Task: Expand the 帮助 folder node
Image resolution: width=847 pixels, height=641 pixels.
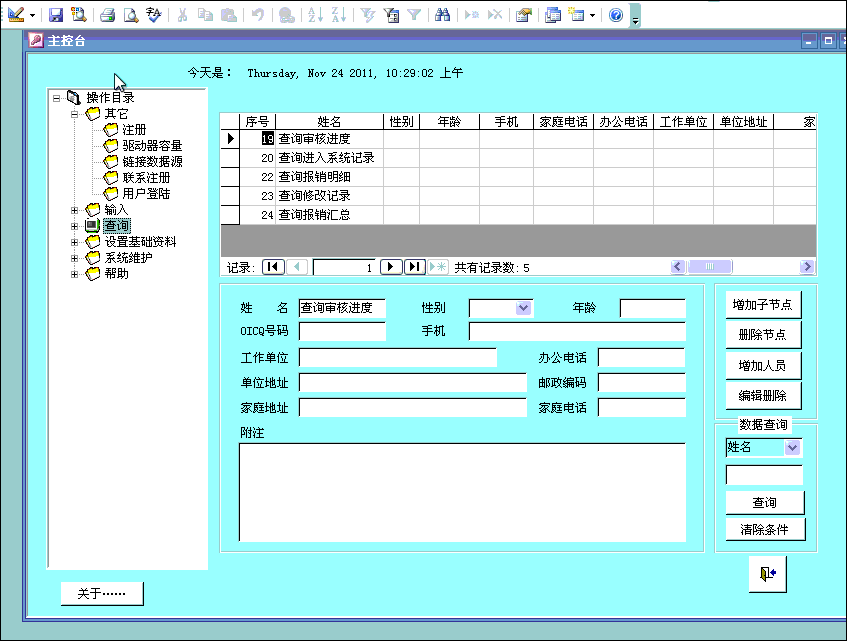Action: (75, 274)
